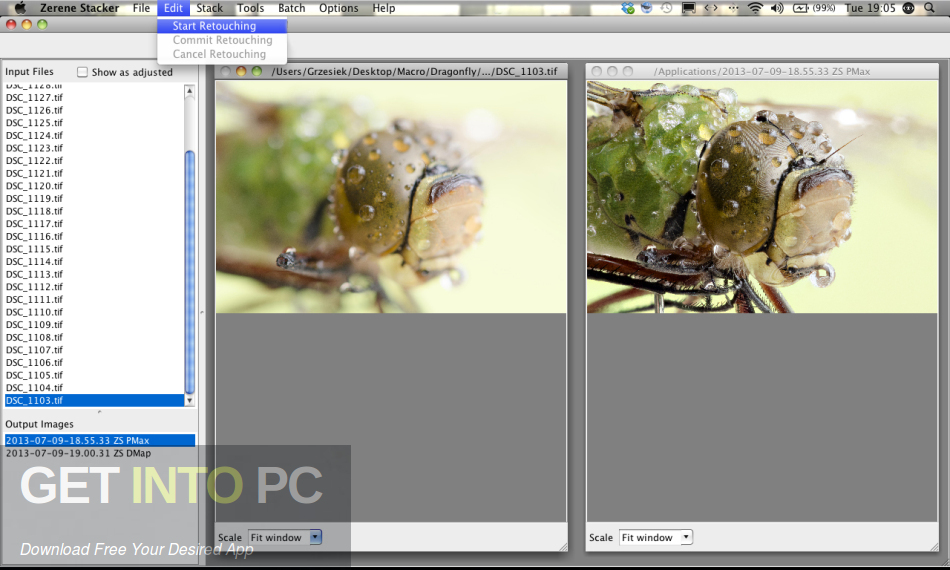950x570 pixels.
Task: Click the Edit menu title
Action: 173,8
